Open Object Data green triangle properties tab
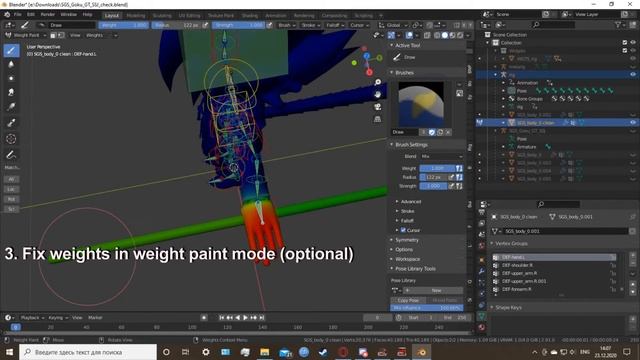Image resolution: width=640 pixels, height=360 pixels. [482, 316]
